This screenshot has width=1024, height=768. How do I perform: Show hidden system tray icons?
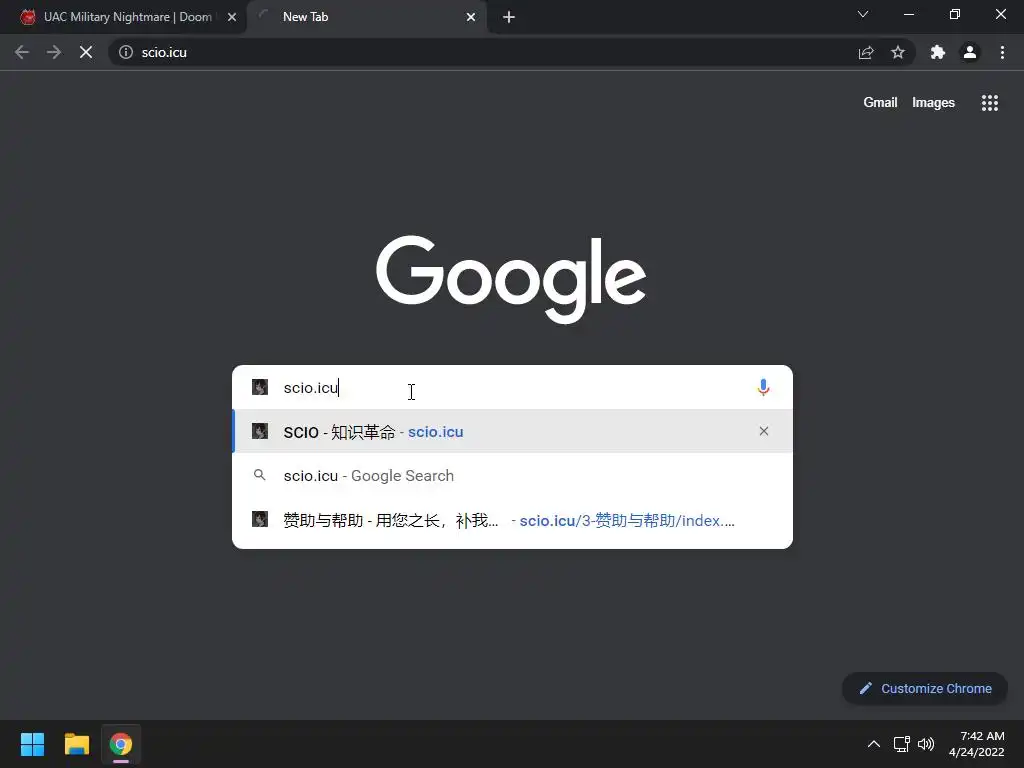(873, 744)
